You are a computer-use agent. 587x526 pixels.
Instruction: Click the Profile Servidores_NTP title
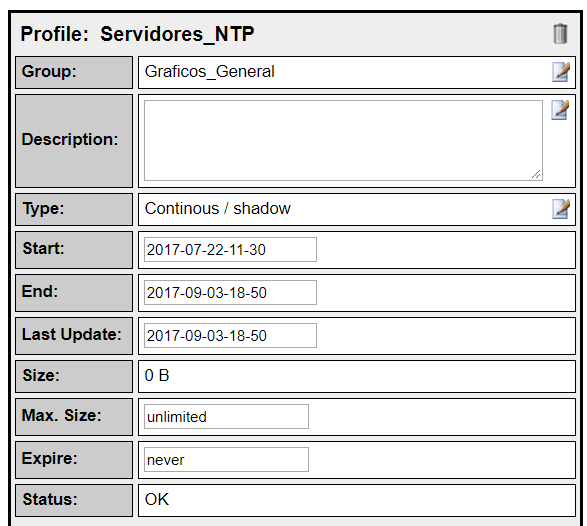pyautogui.click(x=137, y=34)
